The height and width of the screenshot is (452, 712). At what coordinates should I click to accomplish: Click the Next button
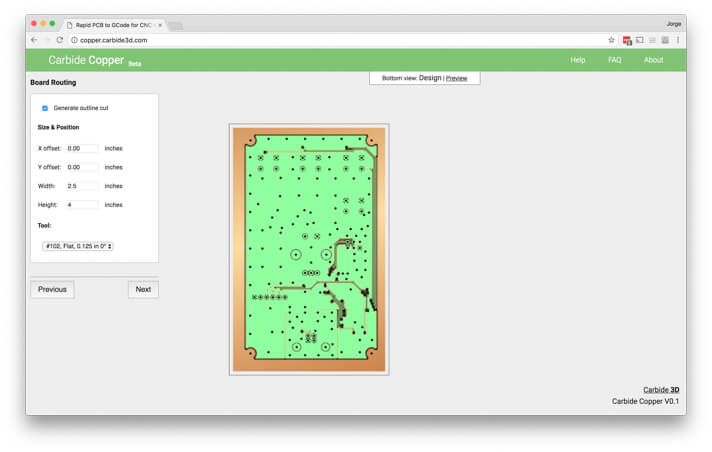point(143,289)
